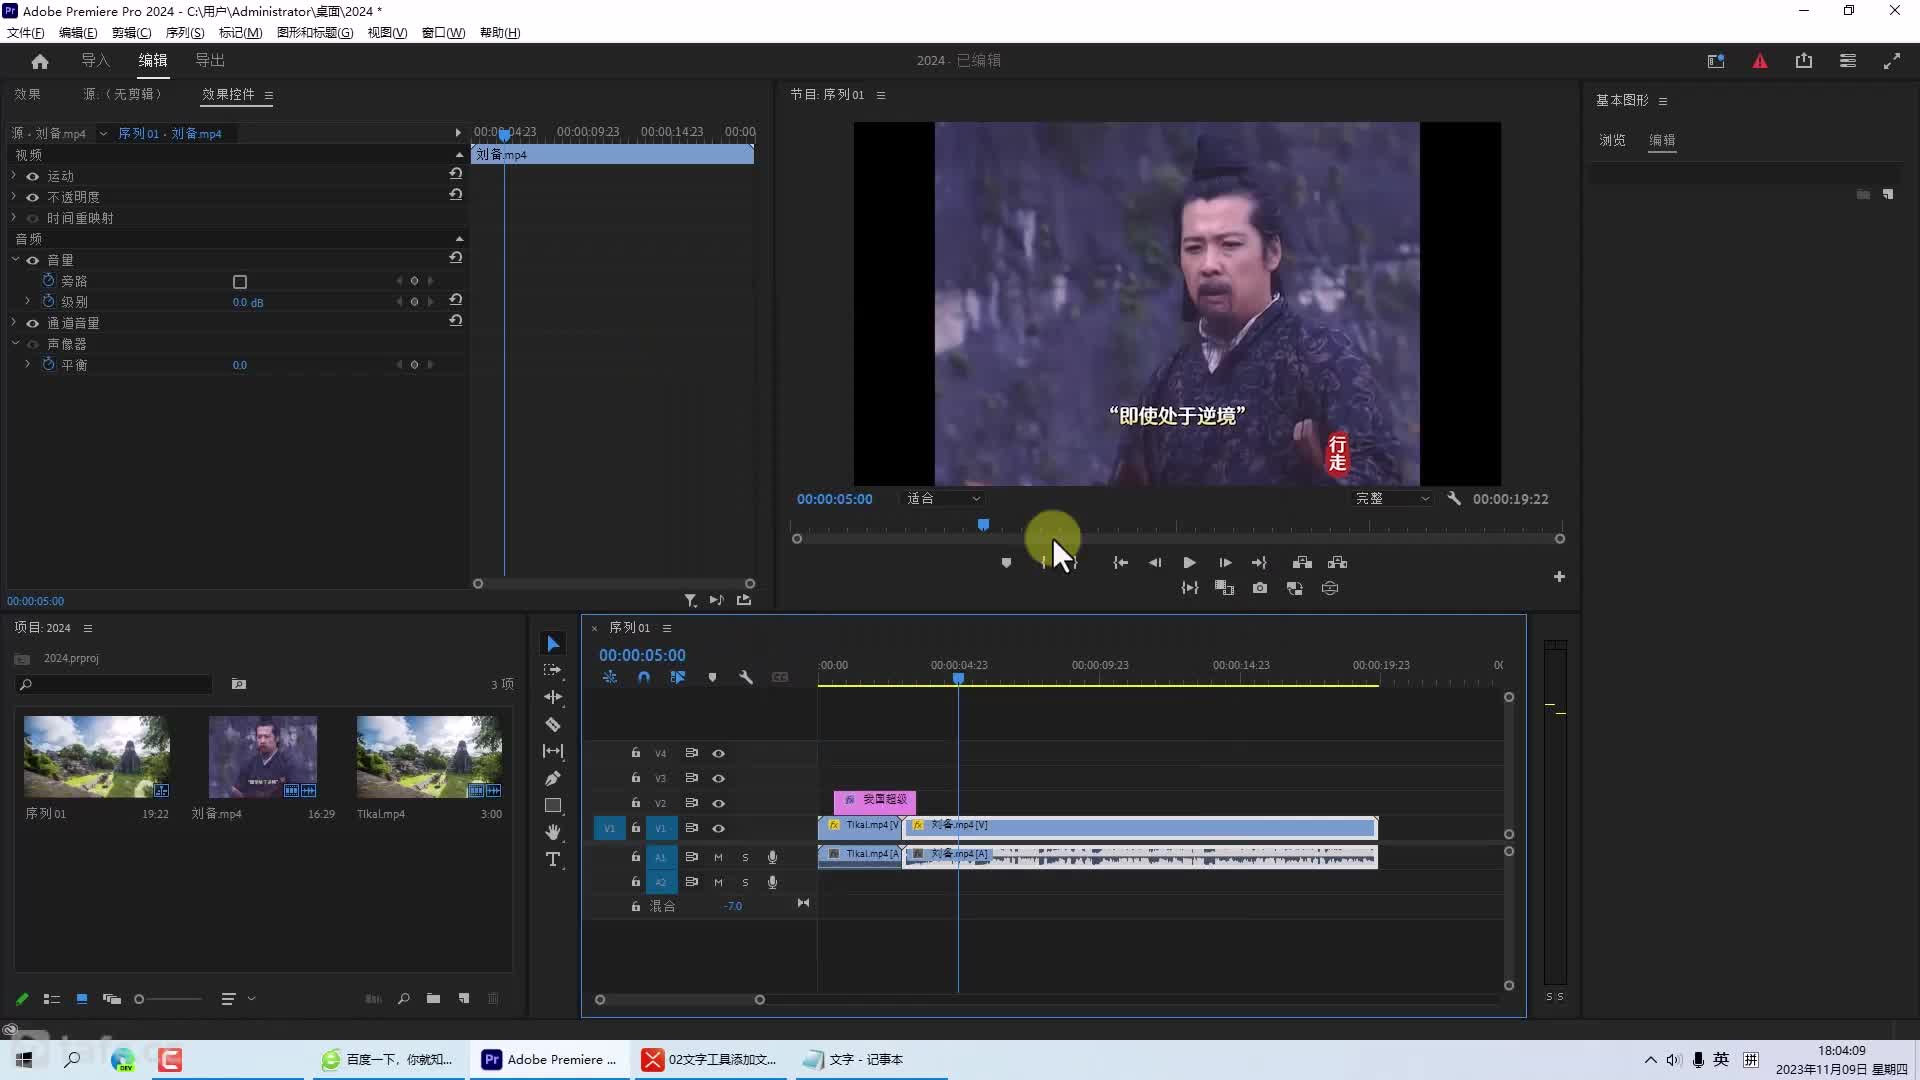This screenshot has width=1920, height=1080.
Task: Open the 图形和标题(G) menu
Action: [315, 32]
